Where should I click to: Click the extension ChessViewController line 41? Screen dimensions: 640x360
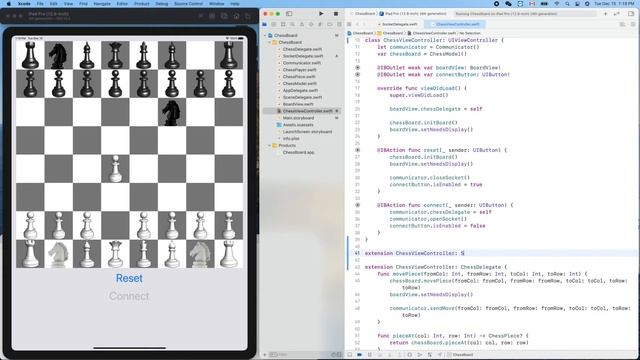pos(414,253)
